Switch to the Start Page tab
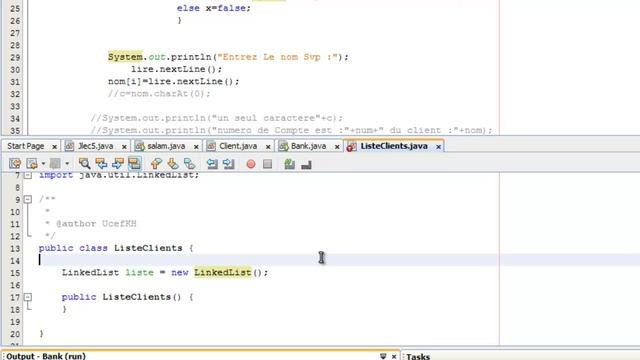Image resolution: width=640 pixels, height=360 pixels. pos(25,146)
